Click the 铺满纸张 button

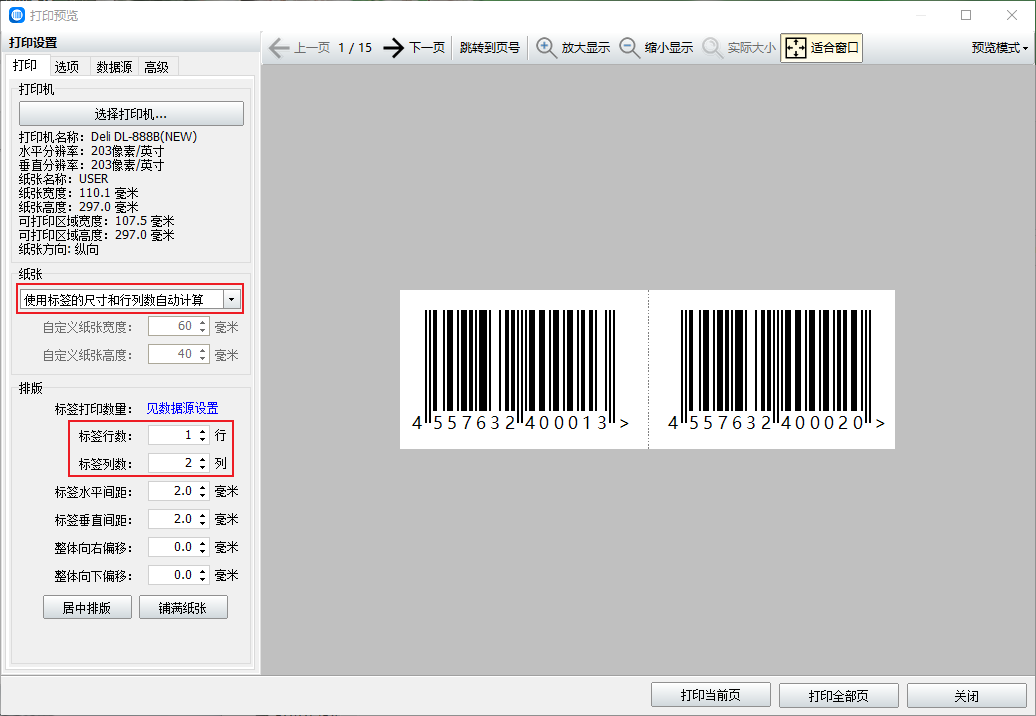(x=183, y=608)
